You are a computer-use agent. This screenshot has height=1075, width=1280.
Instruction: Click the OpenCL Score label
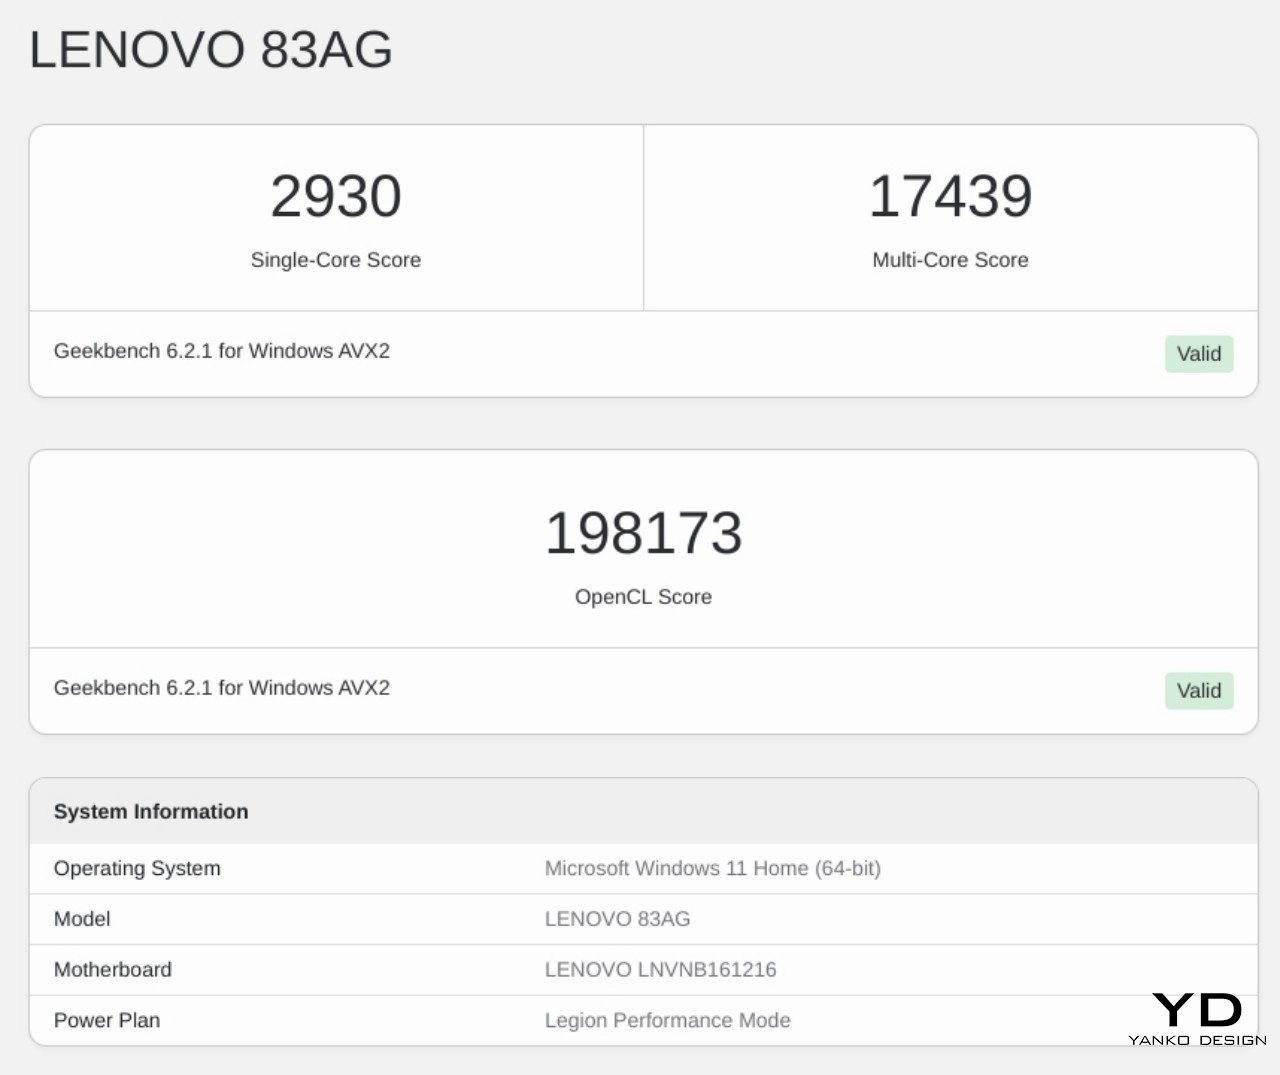643,597
